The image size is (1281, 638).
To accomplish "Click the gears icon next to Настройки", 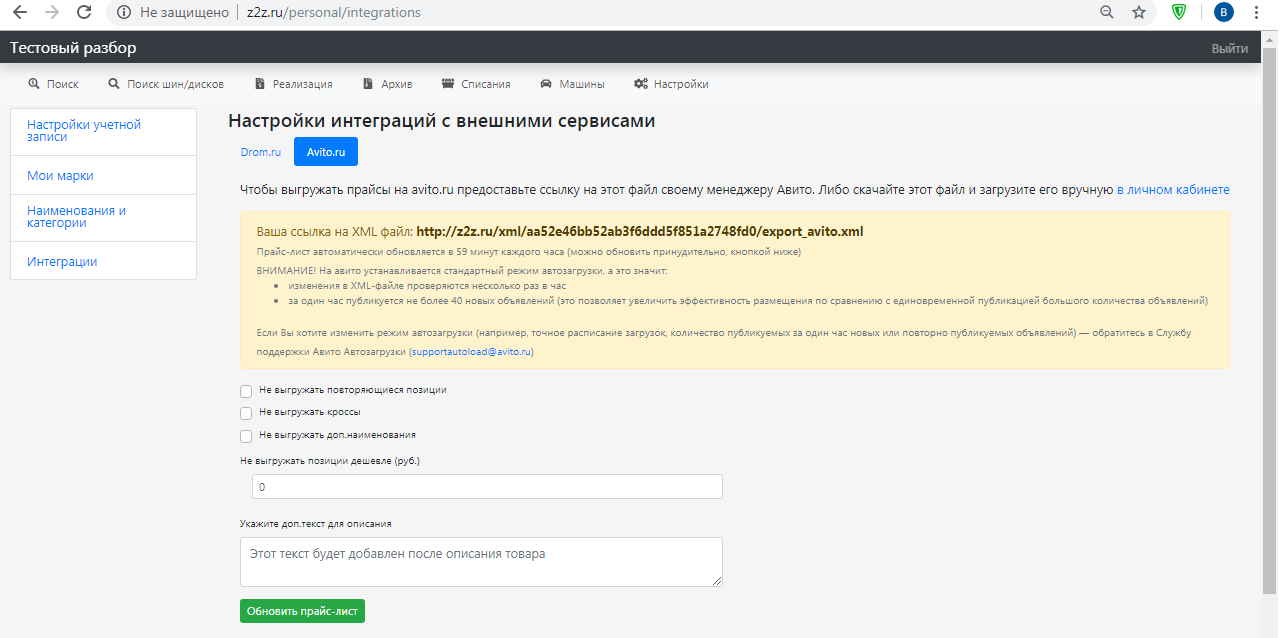I will [x=641, y=84].
